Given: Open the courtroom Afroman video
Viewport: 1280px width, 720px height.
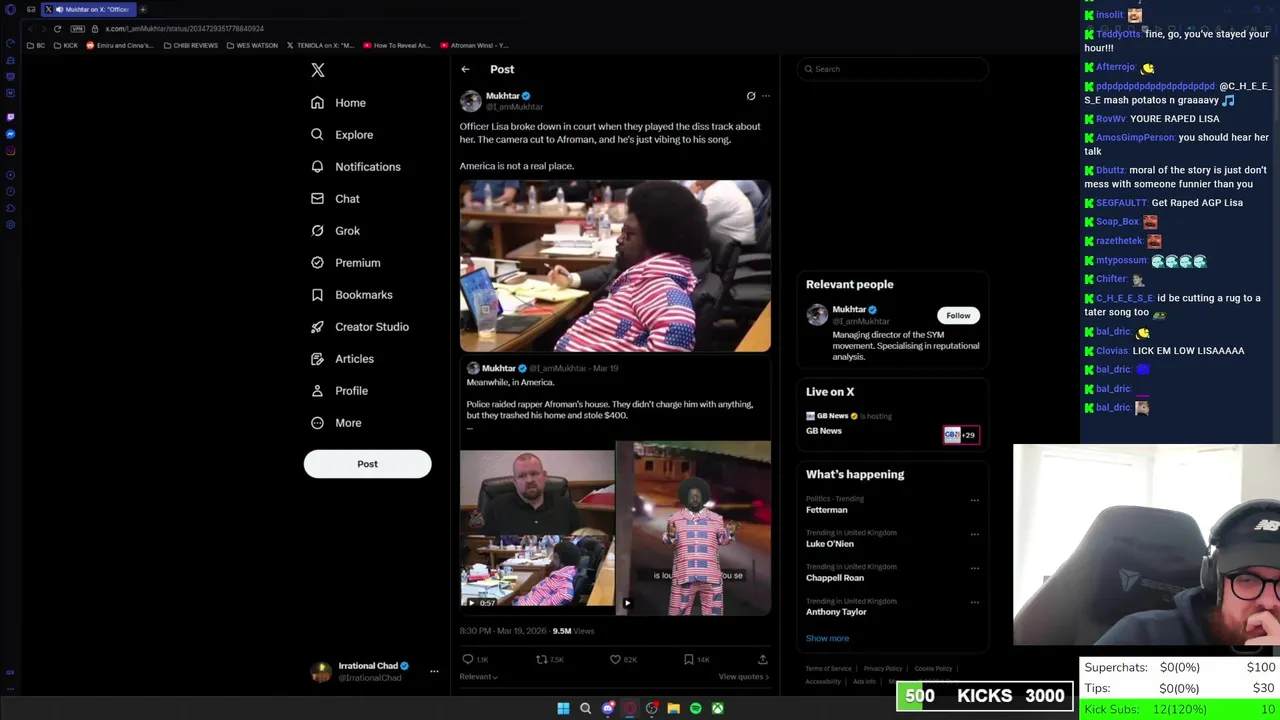Looking at the screenshot, I should click(x=615, y=266).
